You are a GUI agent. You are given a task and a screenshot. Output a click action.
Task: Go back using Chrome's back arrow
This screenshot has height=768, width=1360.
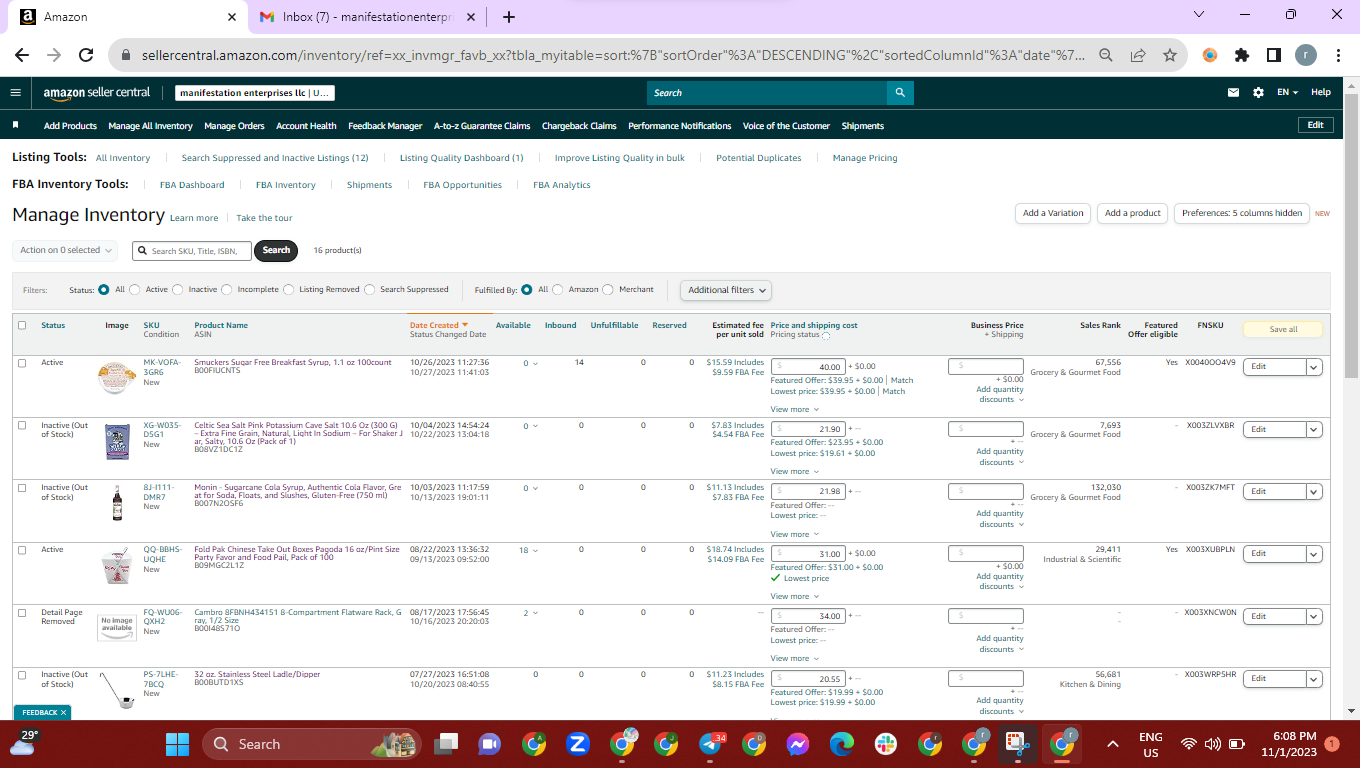point(22,56)
